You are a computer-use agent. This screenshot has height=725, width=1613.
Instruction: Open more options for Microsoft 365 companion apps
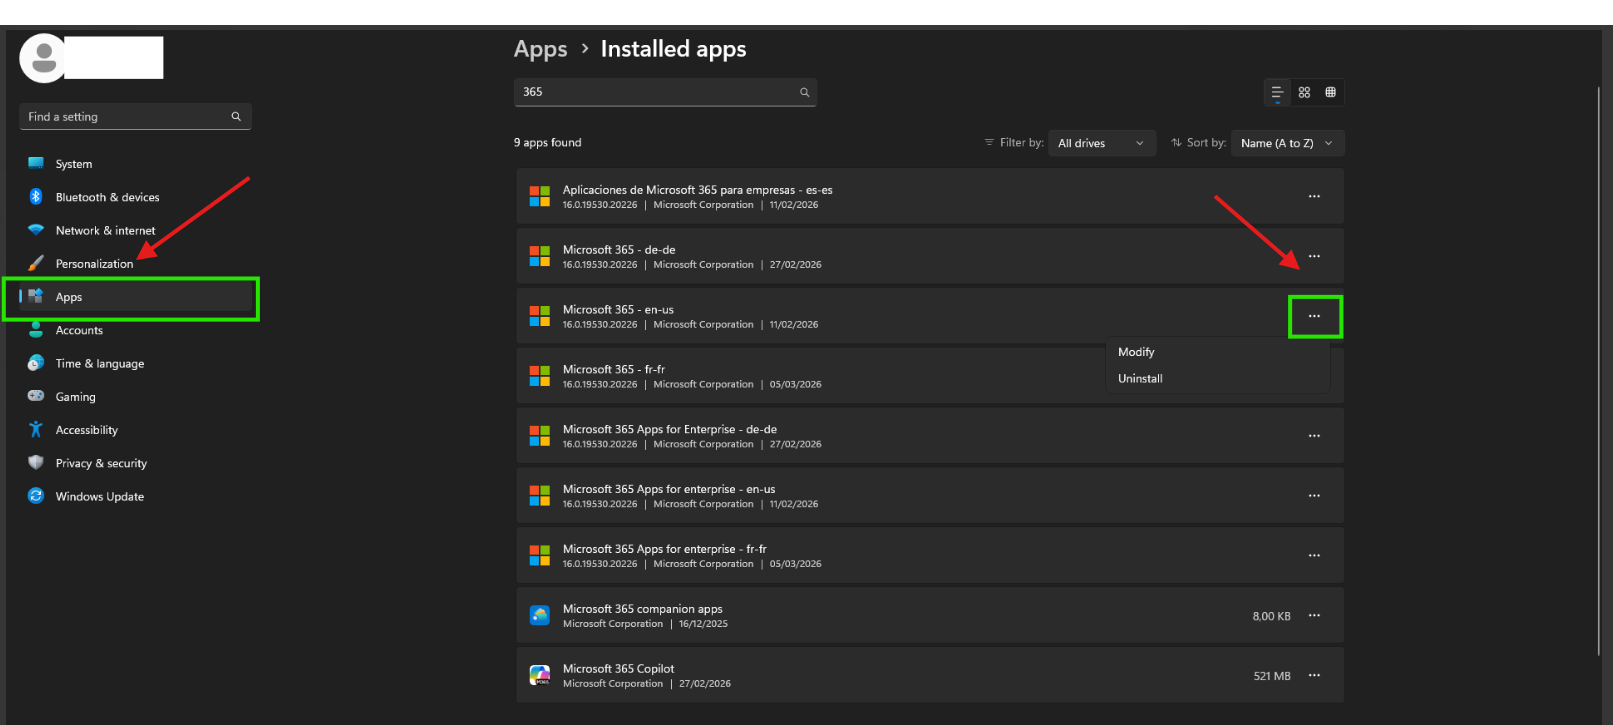[1314, 615]
